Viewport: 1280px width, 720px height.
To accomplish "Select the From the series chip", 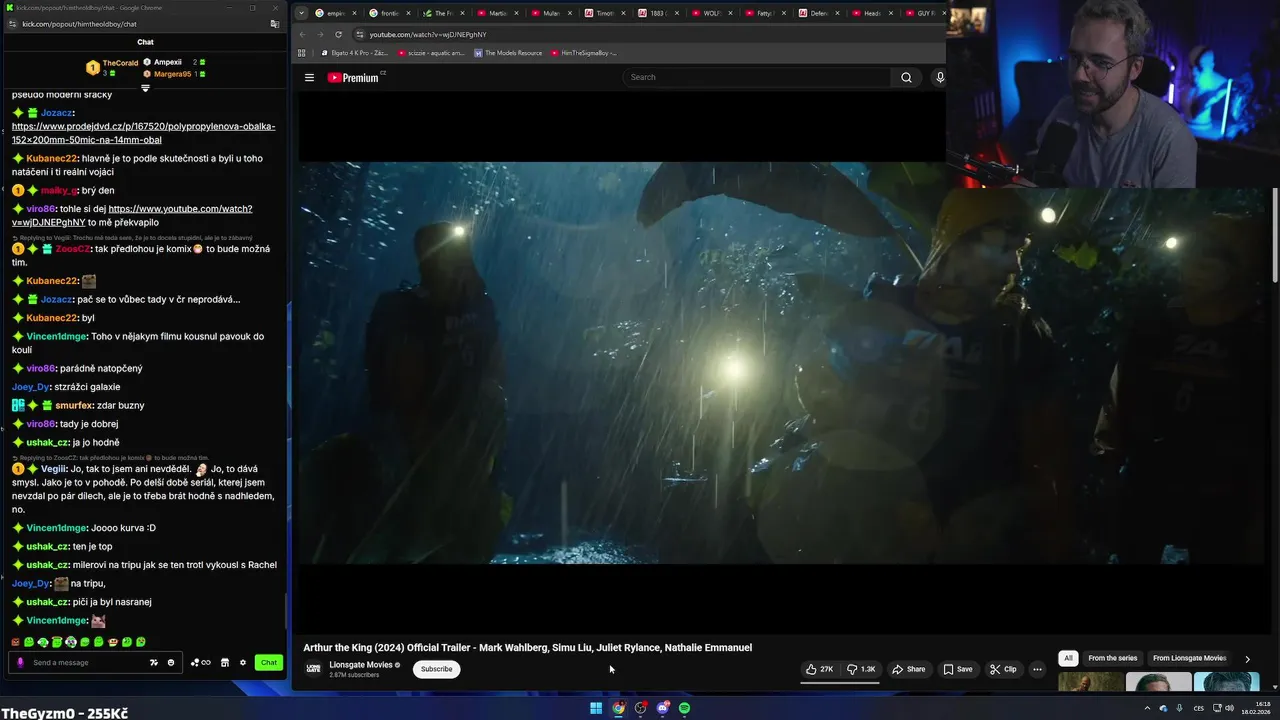I will (x=1113, y=658).
